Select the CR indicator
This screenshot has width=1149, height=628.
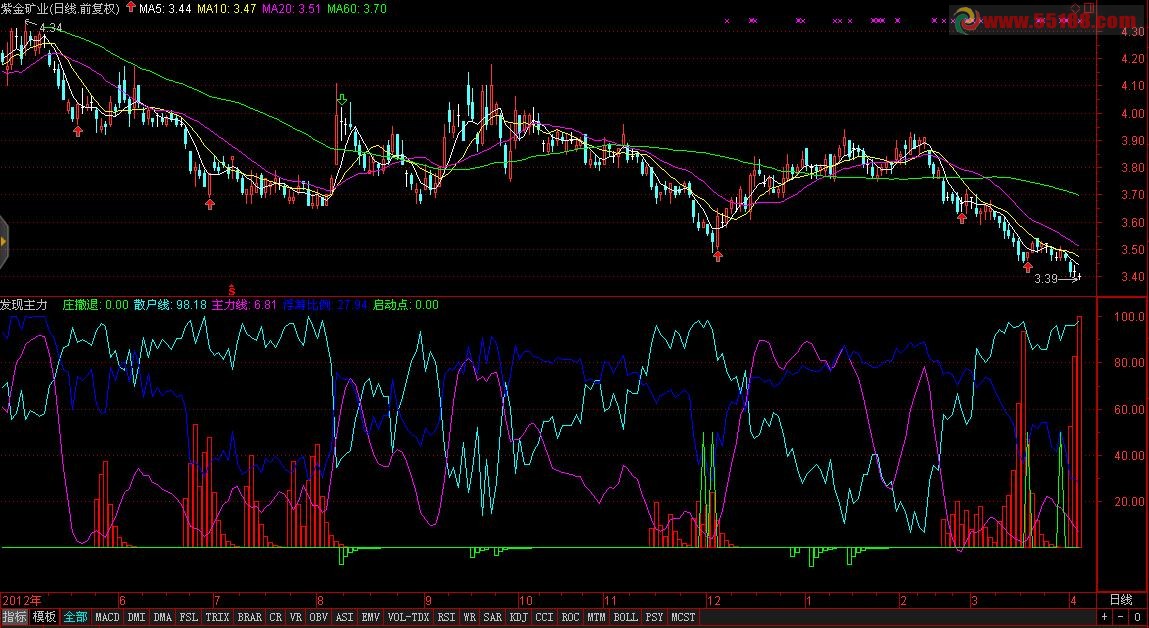(x=276, y=617)
